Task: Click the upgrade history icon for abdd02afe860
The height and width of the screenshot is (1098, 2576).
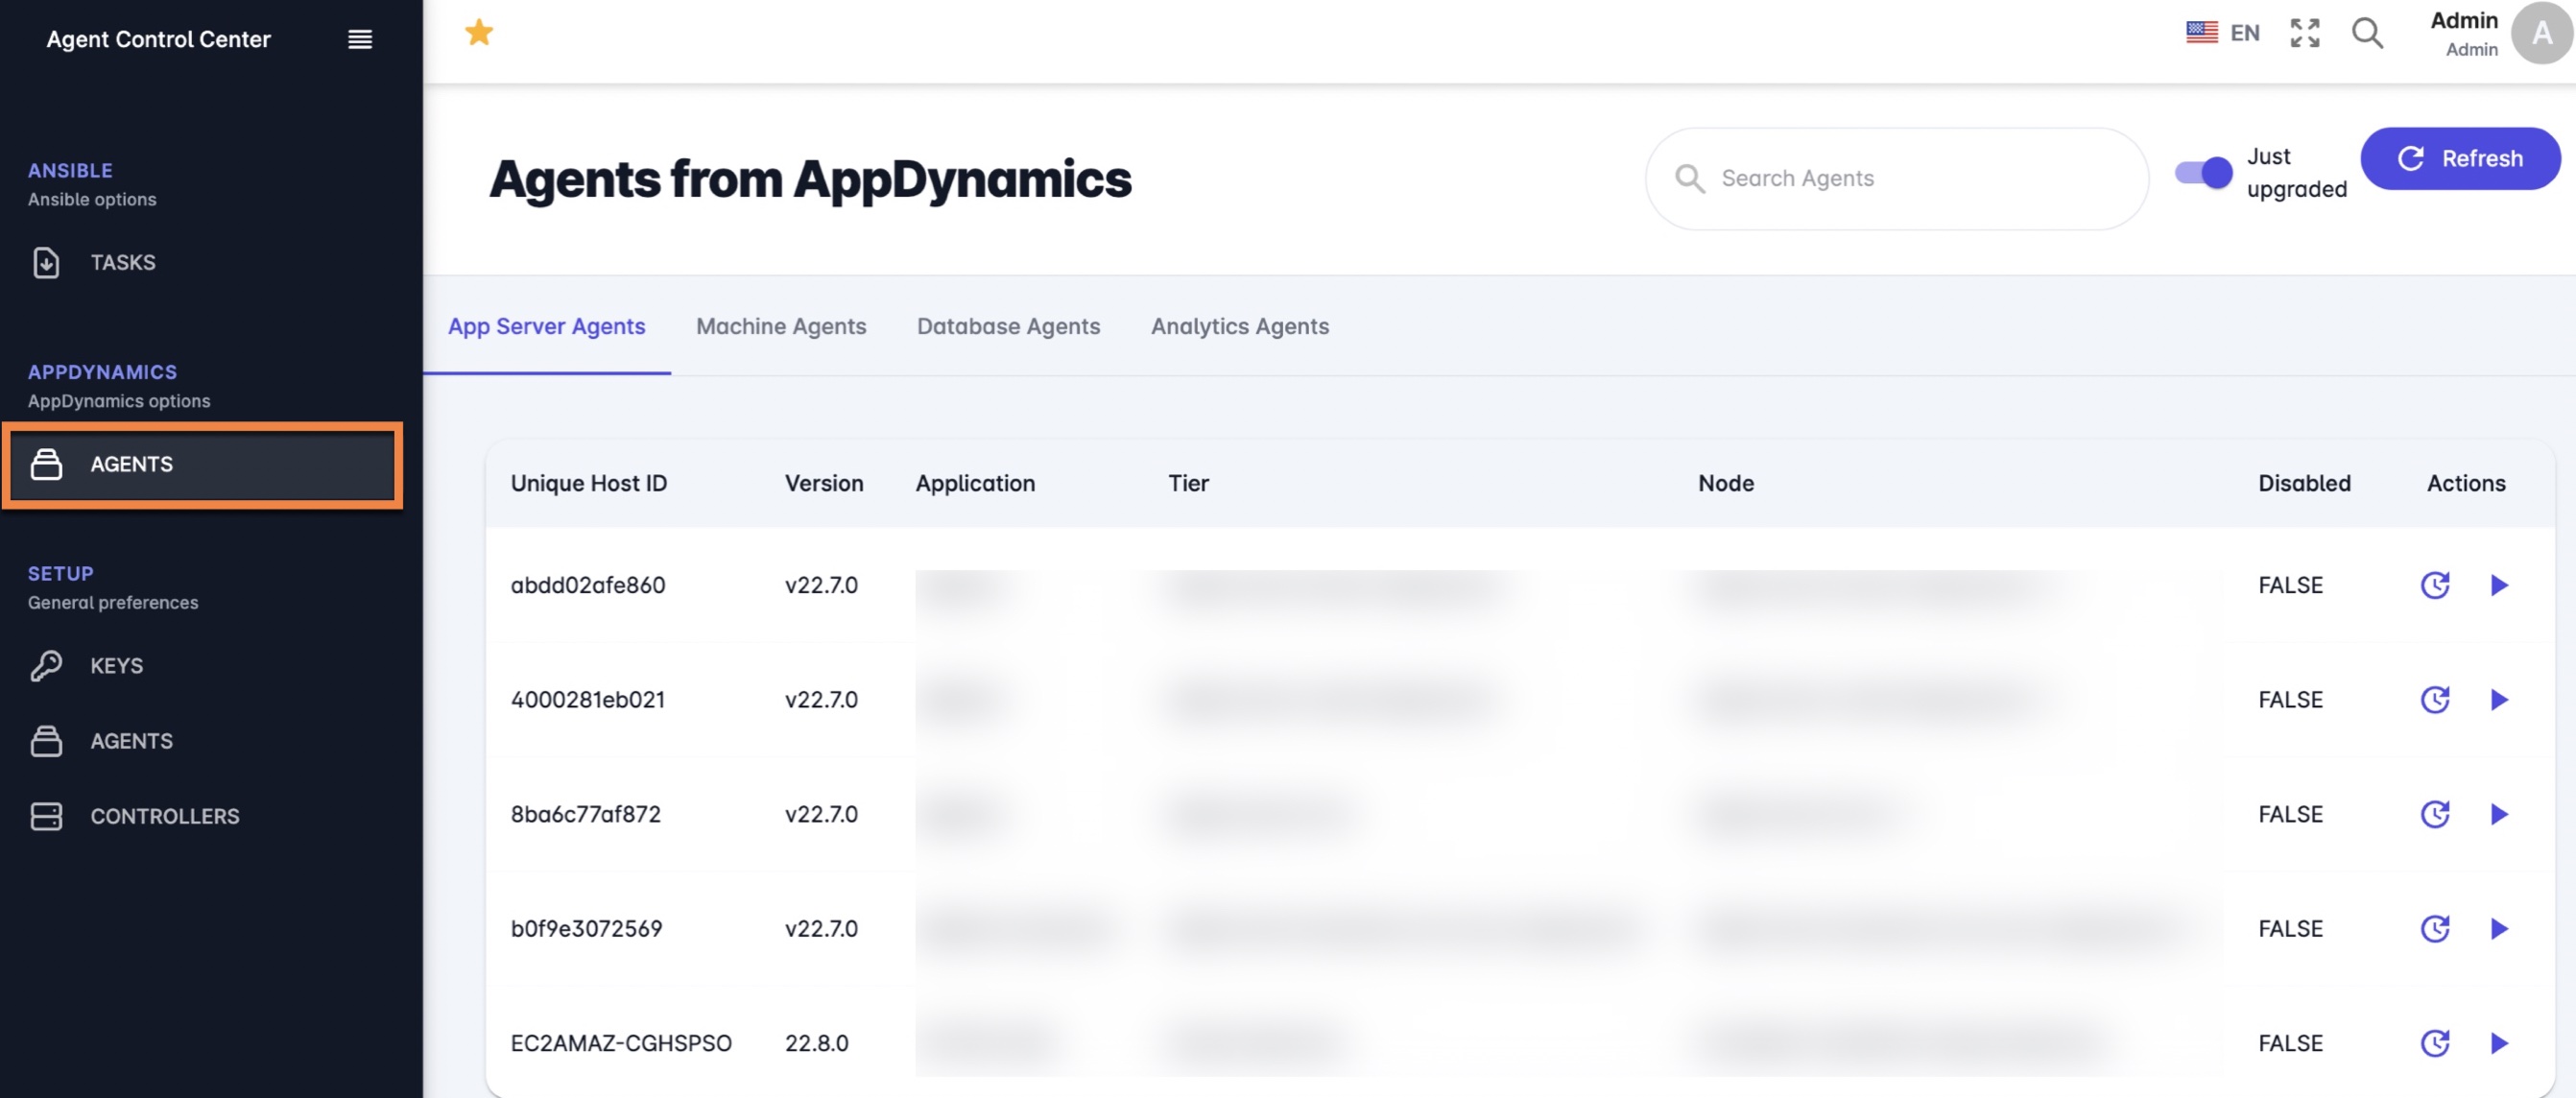Action: 2434,585
